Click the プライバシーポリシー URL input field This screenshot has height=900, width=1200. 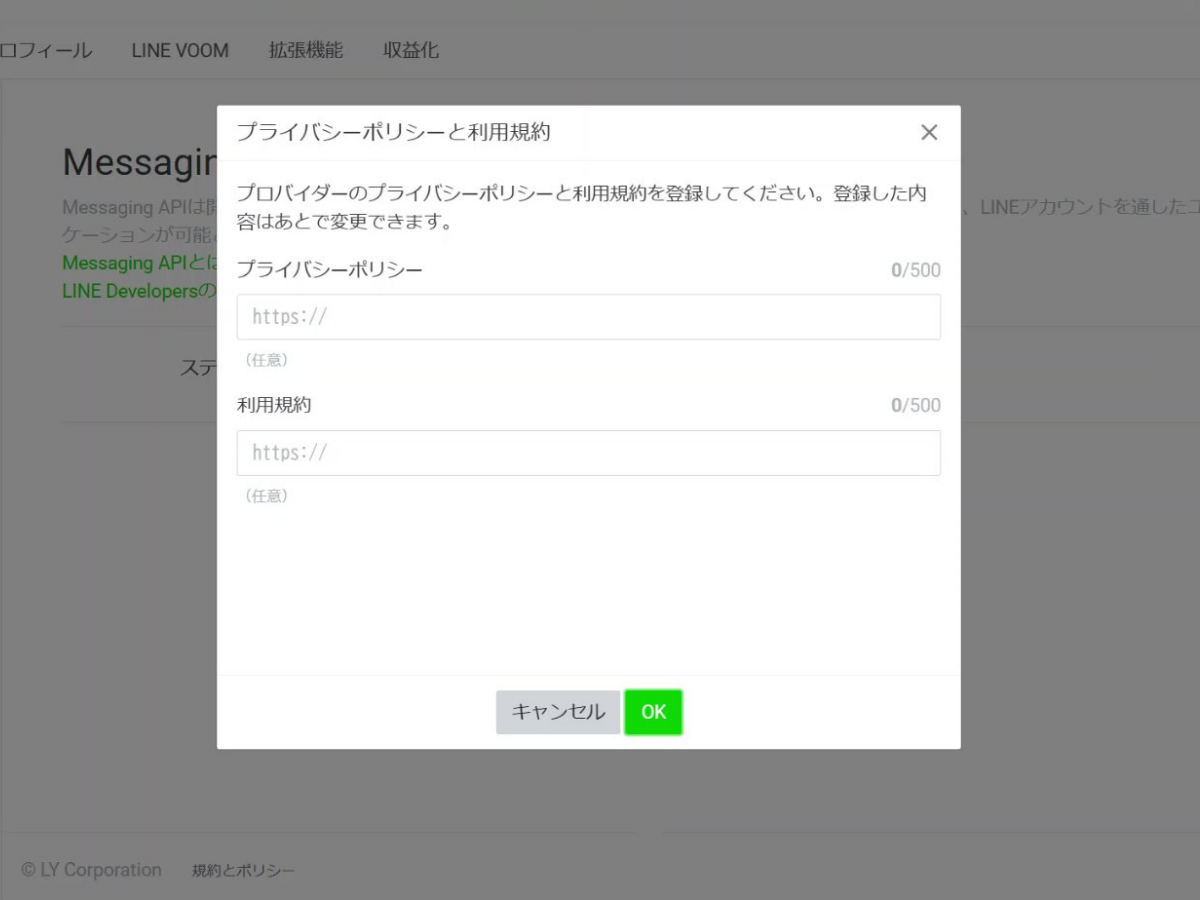(588, 317)
